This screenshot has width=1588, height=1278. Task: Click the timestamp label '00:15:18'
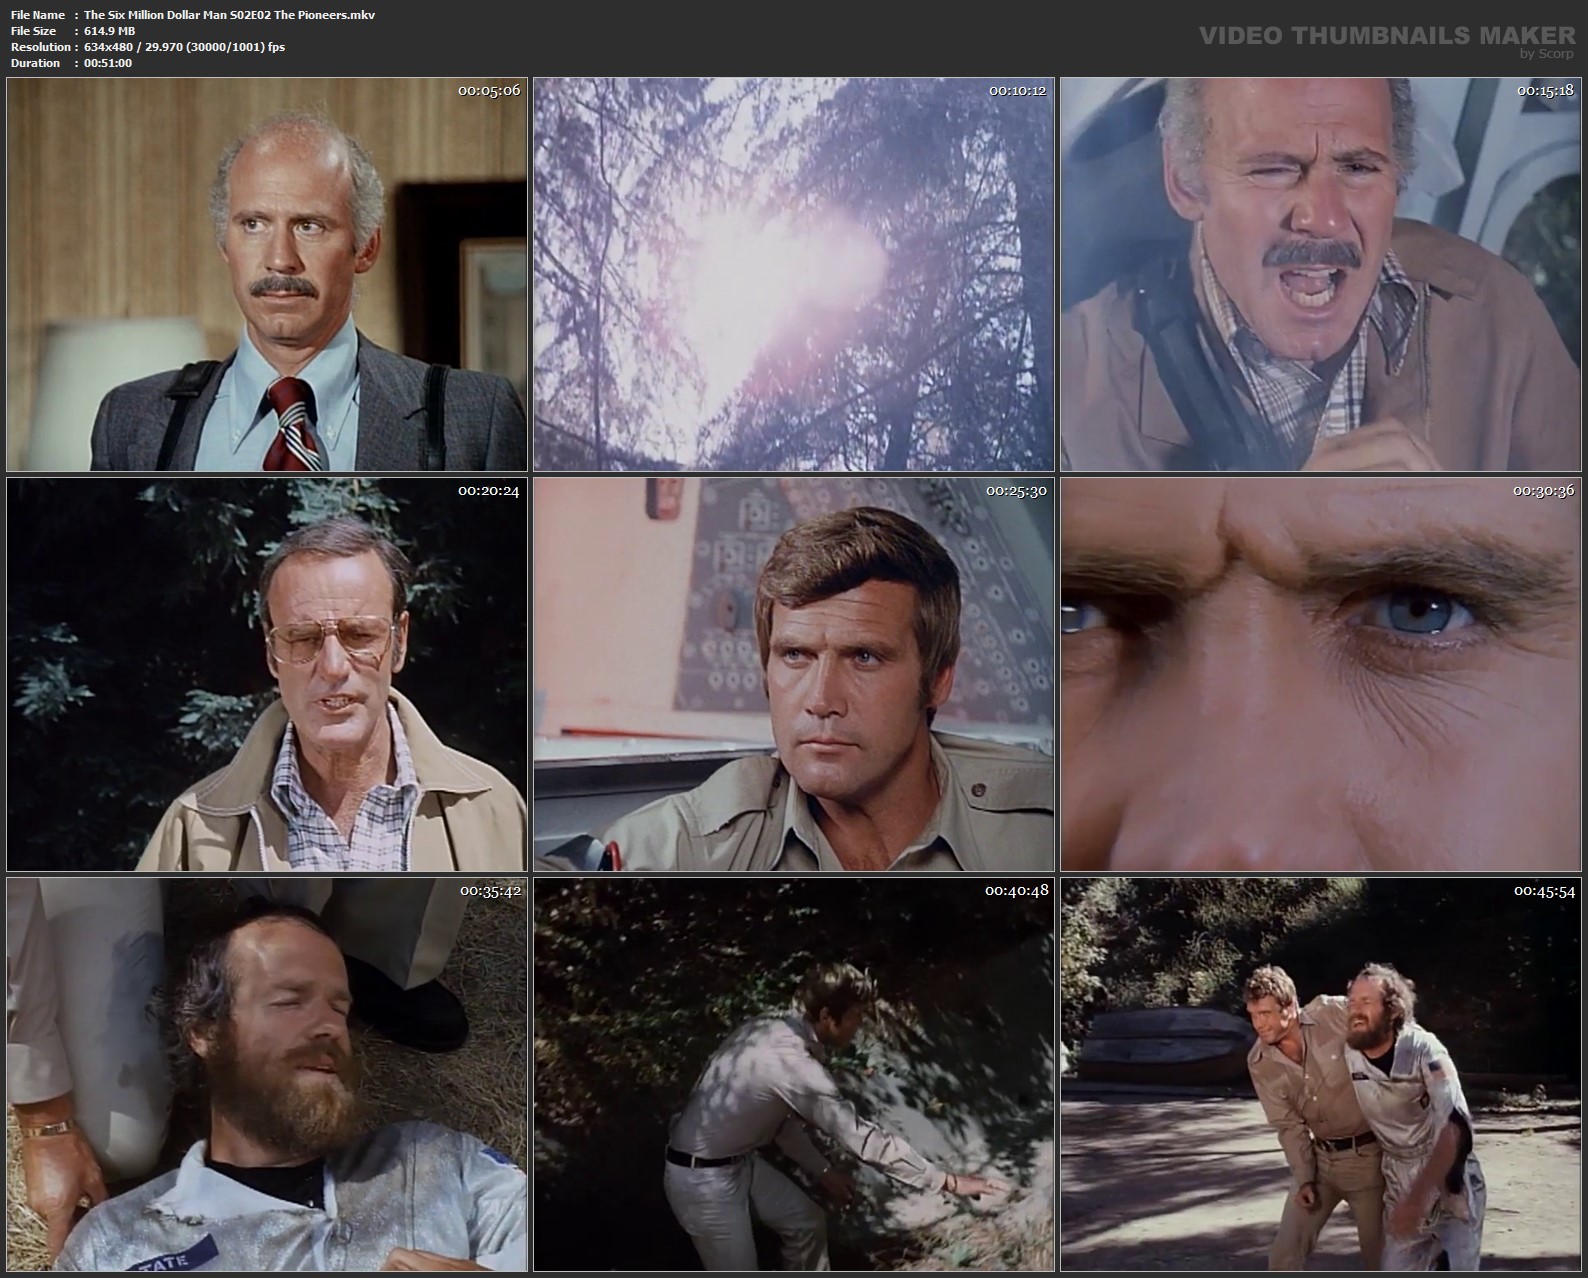pyautogui.click(x=1545, y=90)
